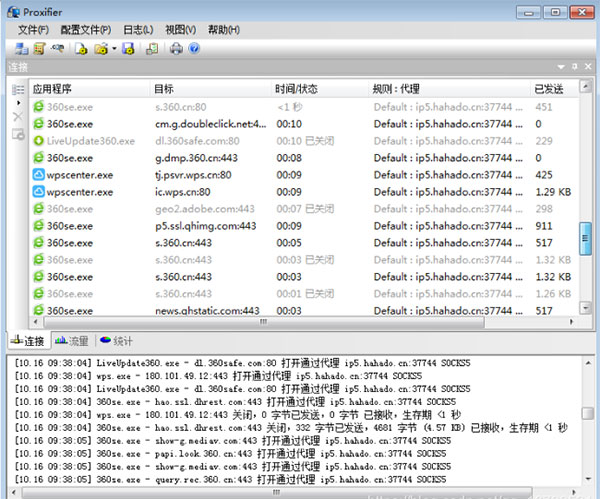Click connections horizontal scroll left arrow
Viewport: 600px width, 499px height.
tap(36, 322)
